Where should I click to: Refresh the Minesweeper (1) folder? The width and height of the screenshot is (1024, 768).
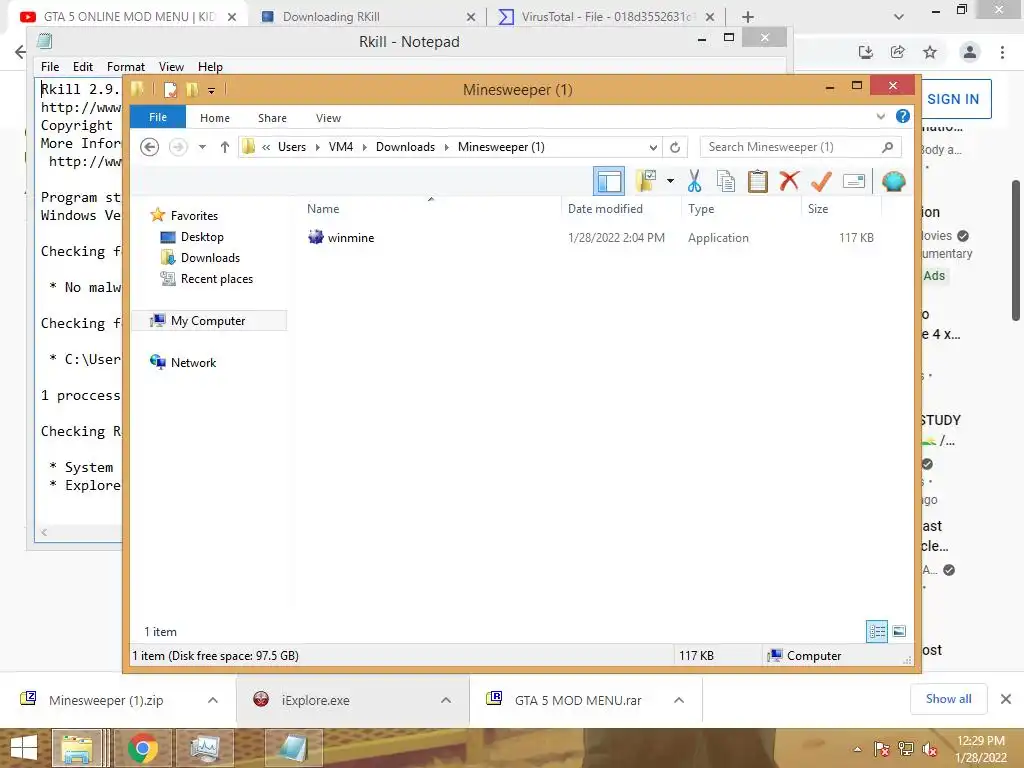coord(675,148)
